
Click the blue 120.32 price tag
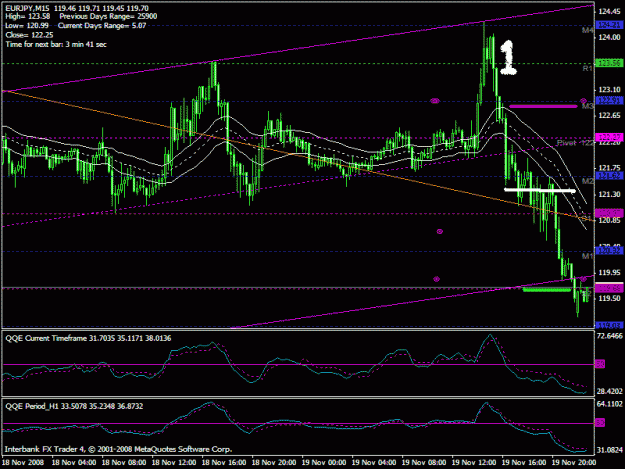pyautogui.click(x=608, y=251)
